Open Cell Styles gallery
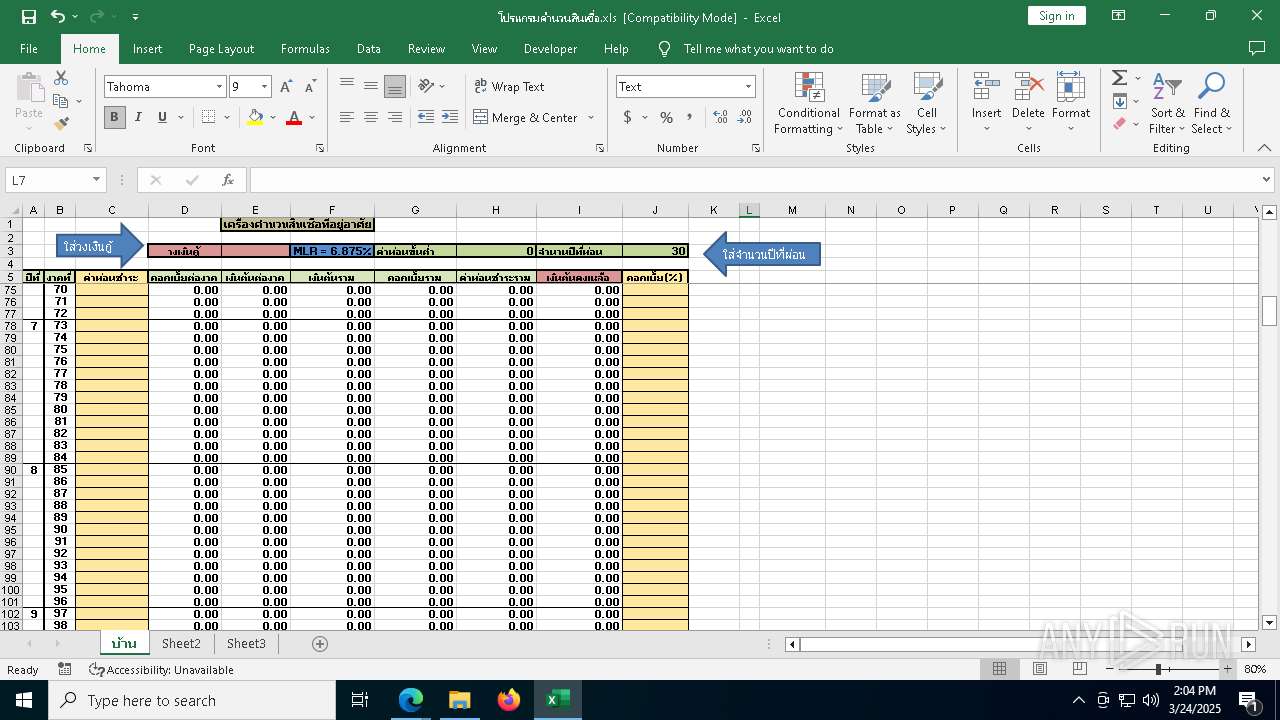 coord(927,103)
